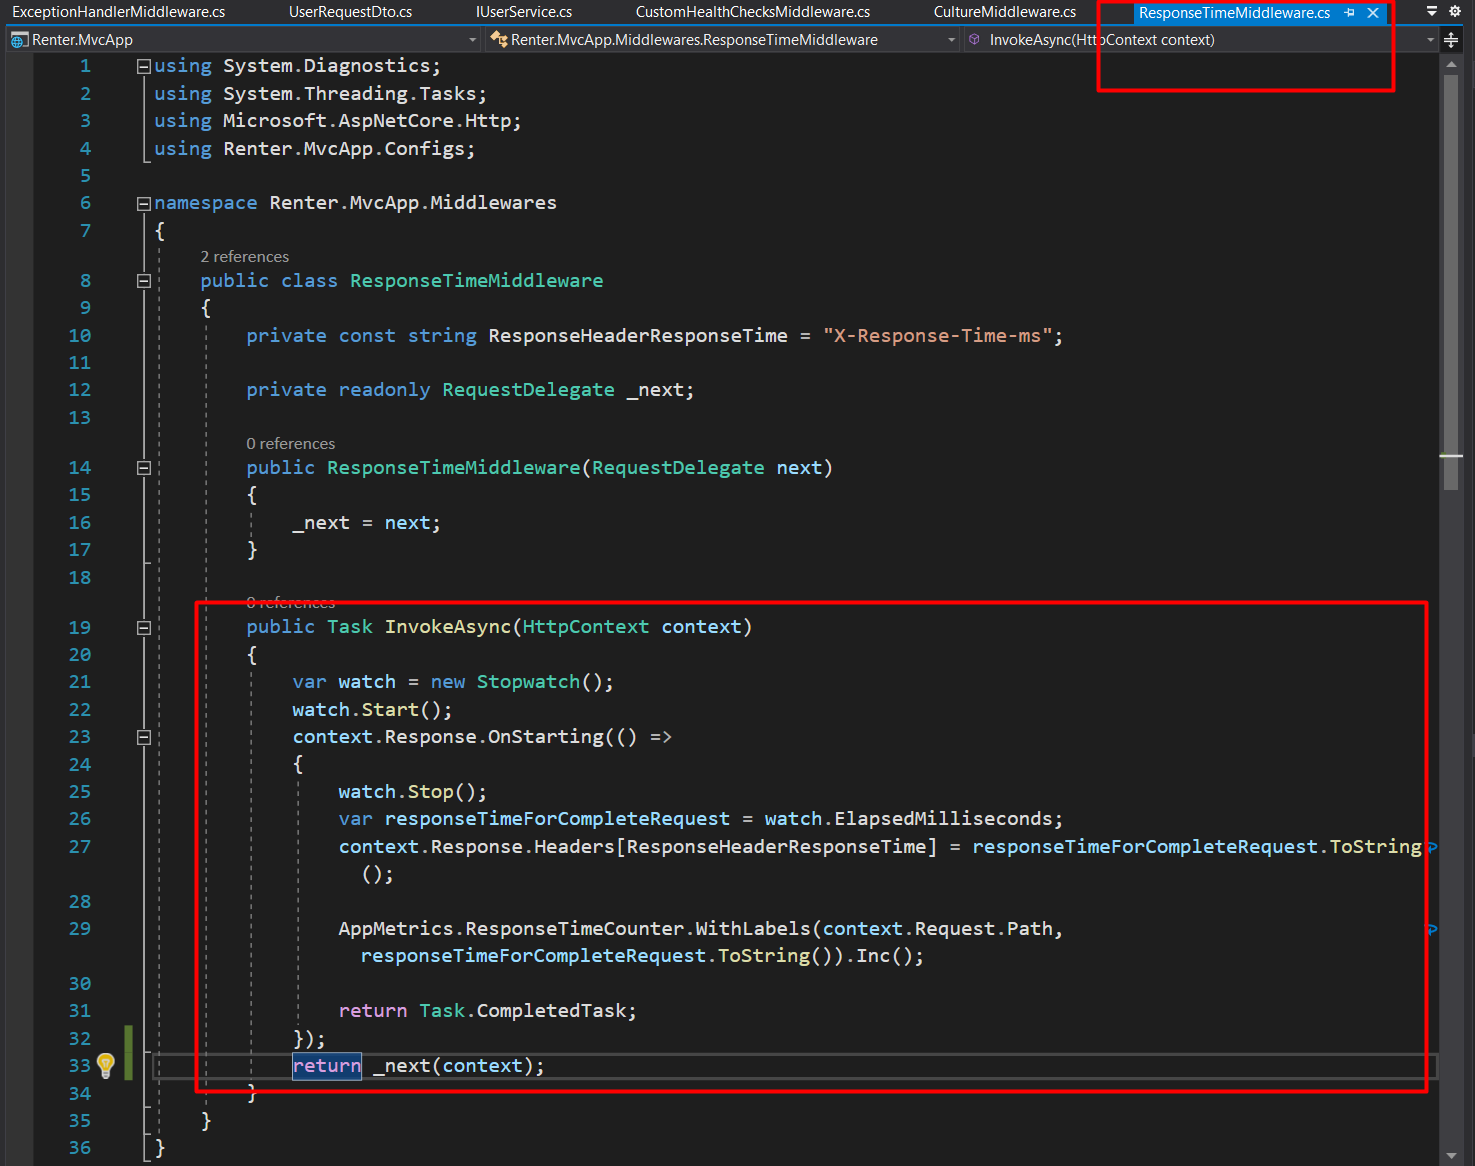Viewport: 1475px width, 1166px height.
Task: Open the document tab settings gear
Action: [x=1455, y=12]
